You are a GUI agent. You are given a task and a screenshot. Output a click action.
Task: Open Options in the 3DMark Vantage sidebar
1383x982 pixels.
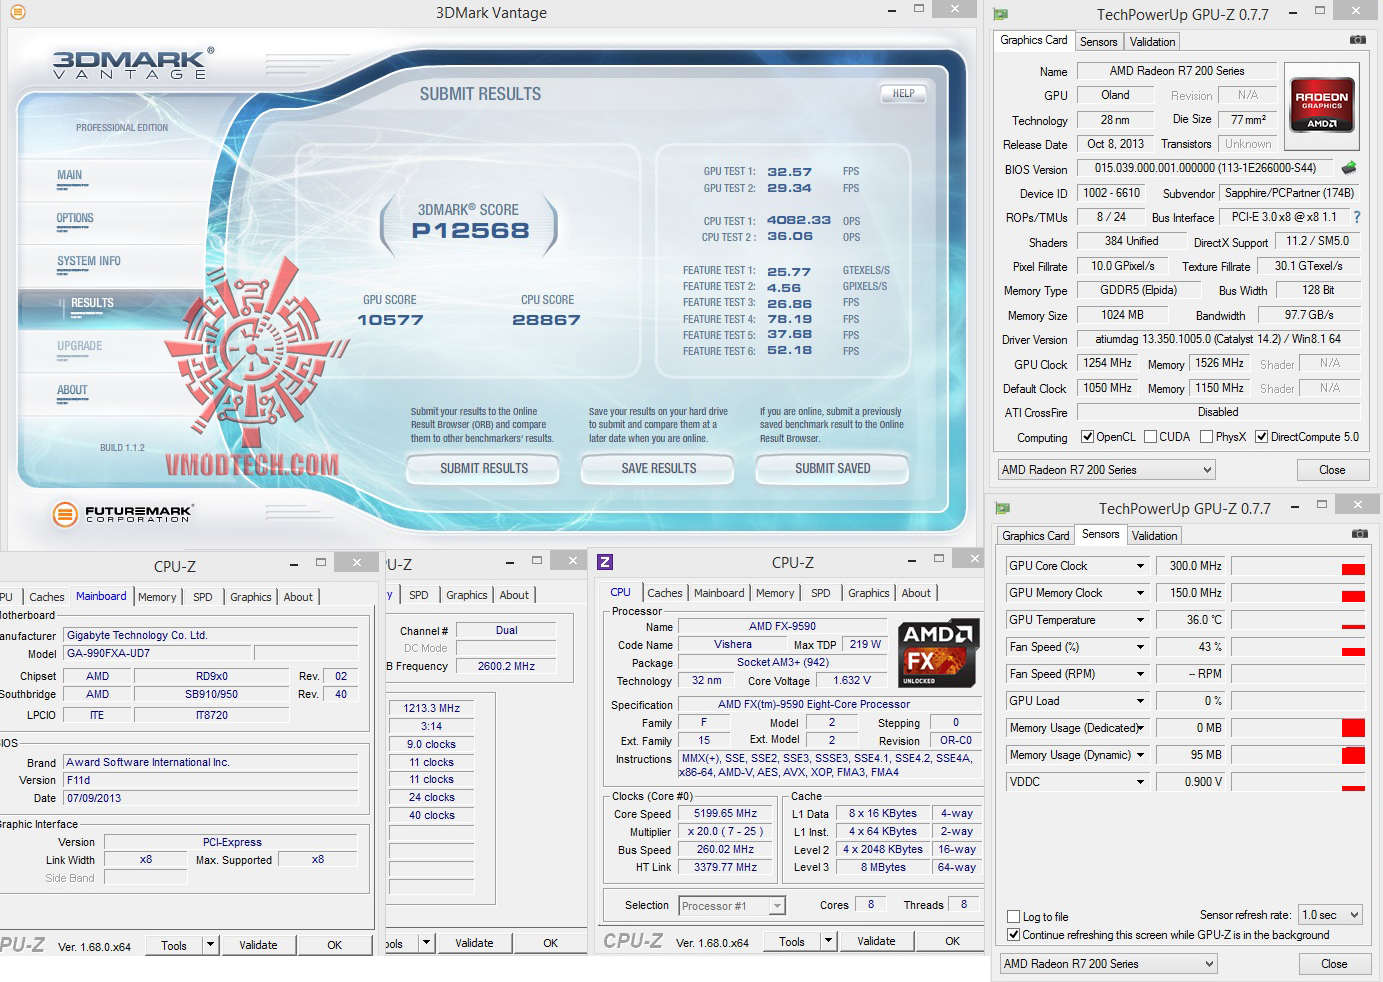(x=75, y=219)
